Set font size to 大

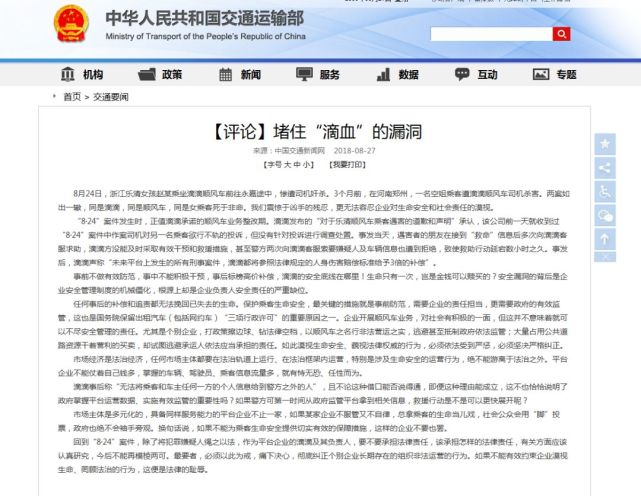coord(284,163)
